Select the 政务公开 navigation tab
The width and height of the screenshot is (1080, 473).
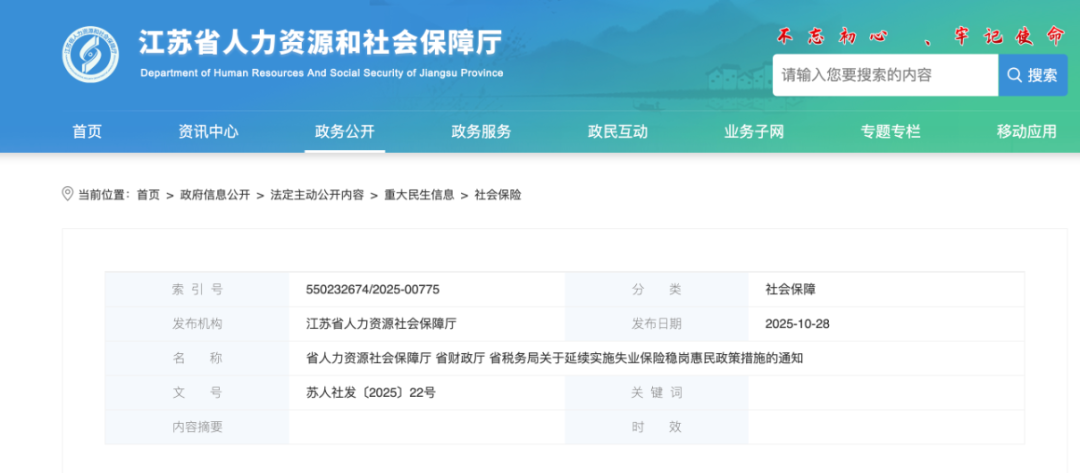(344, 132)
